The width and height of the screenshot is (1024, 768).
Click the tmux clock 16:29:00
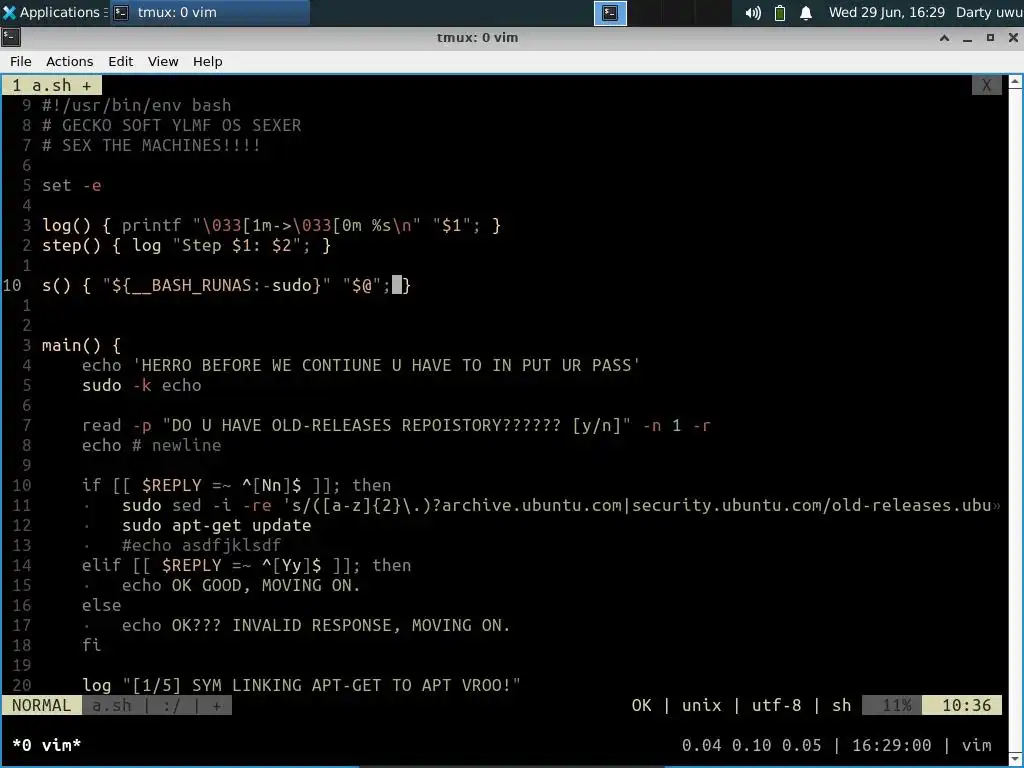click(x=891, y=745)
